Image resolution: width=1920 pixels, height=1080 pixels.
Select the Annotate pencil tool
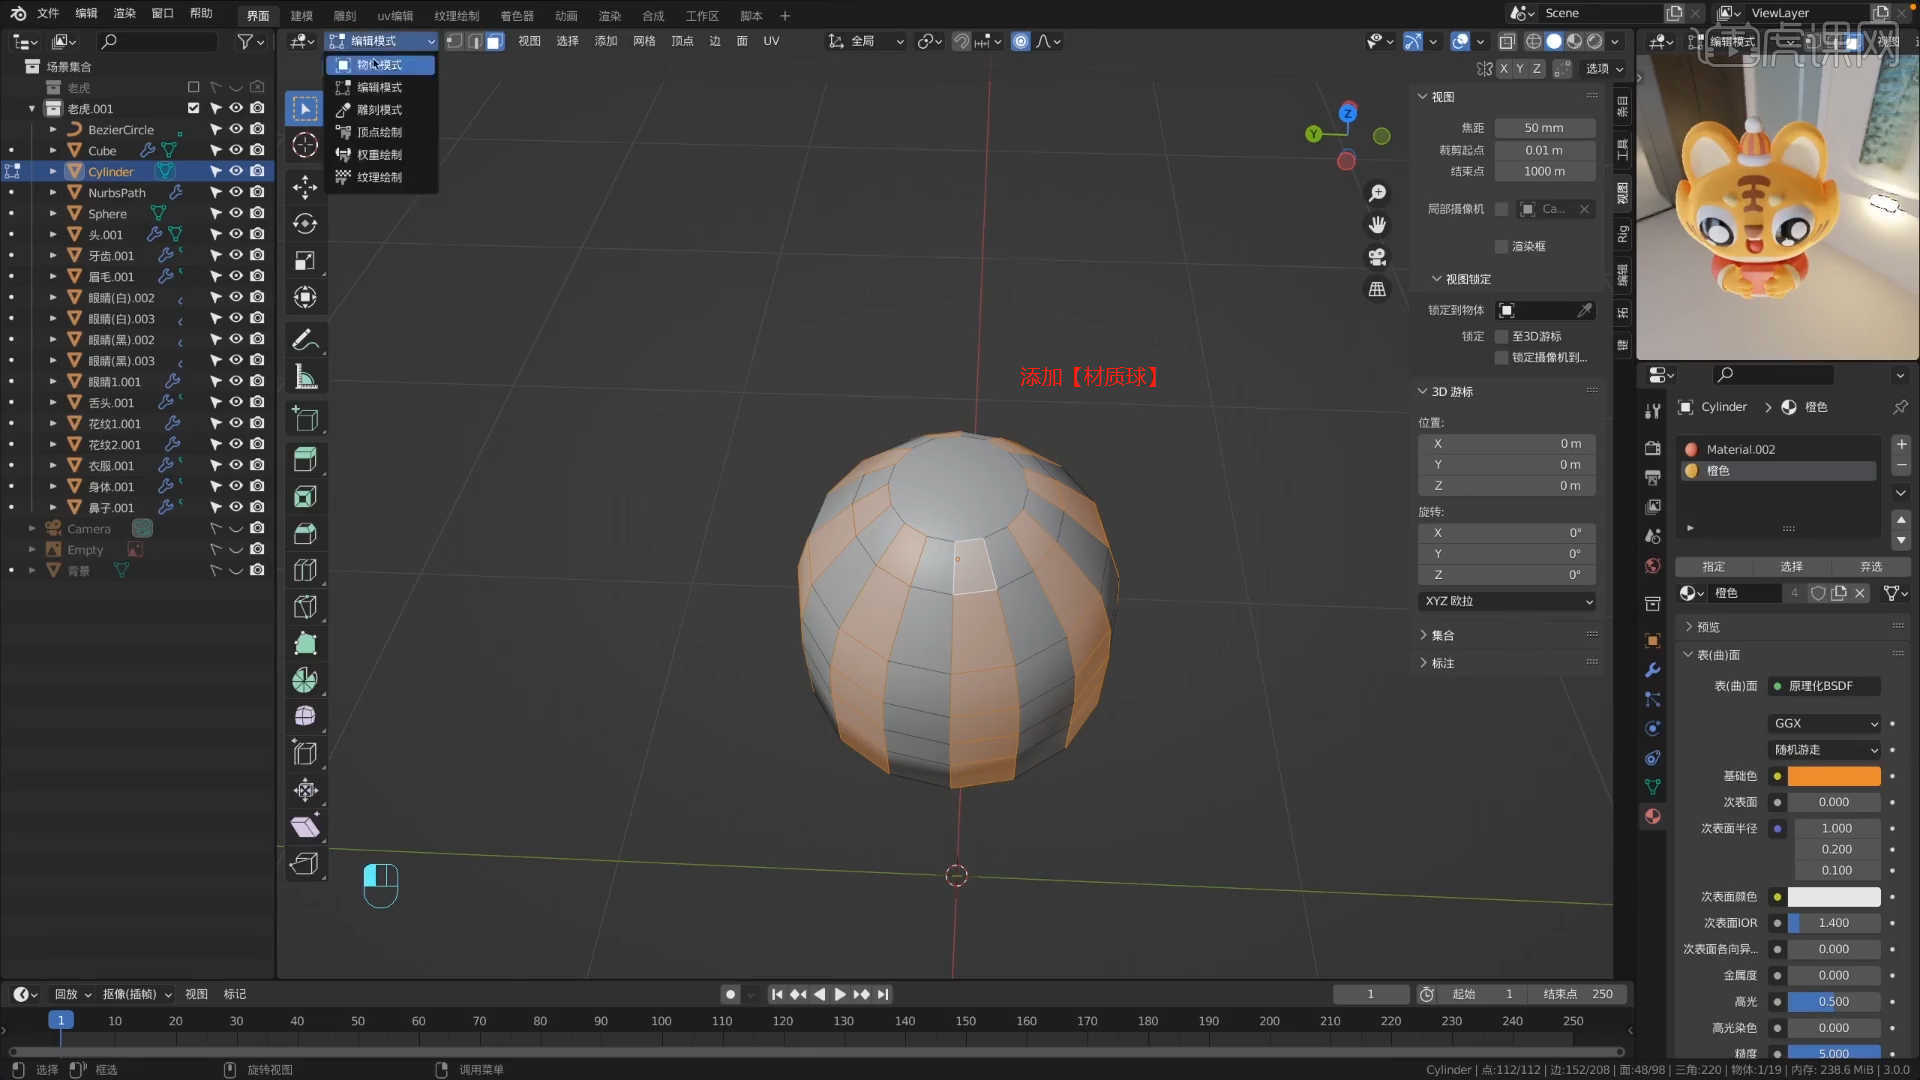point(305,340)
